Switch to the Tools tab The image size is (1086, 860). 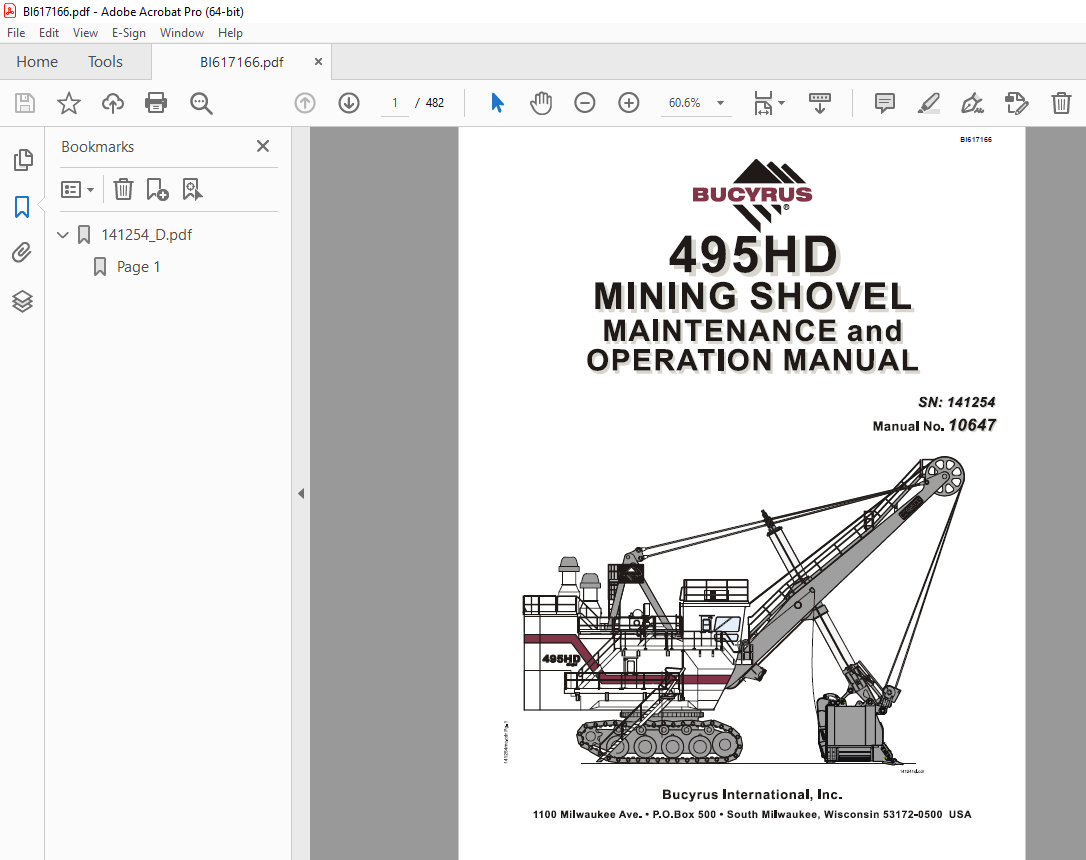point(105,62)
